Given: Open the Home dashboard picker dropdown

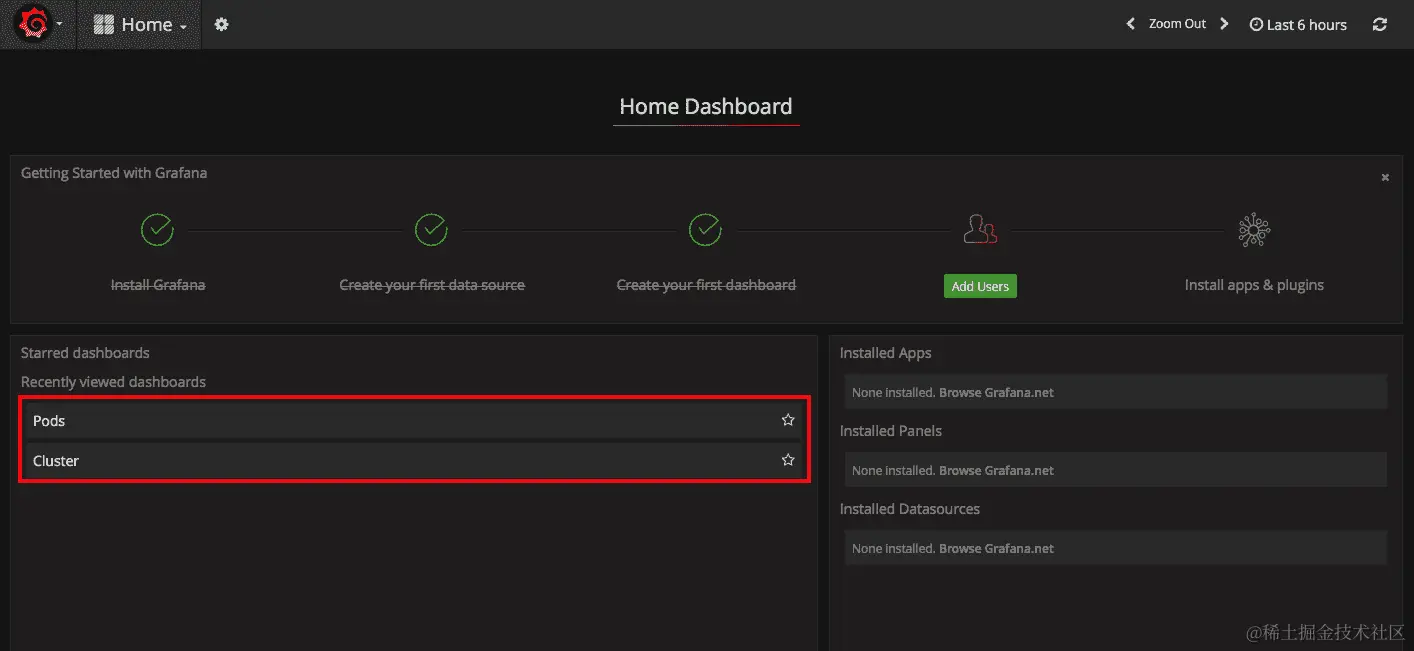Looking at the screenshot, I should tap(140, 25).
